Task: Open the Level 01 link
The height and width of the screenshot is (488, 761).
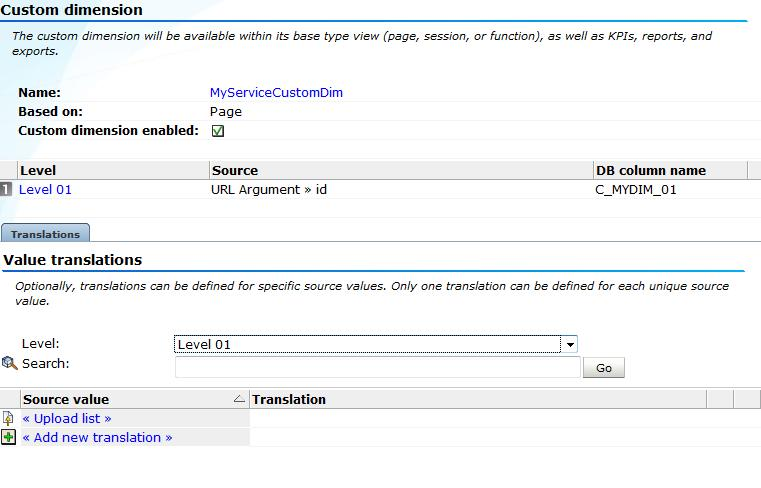Action: point(45,189)
